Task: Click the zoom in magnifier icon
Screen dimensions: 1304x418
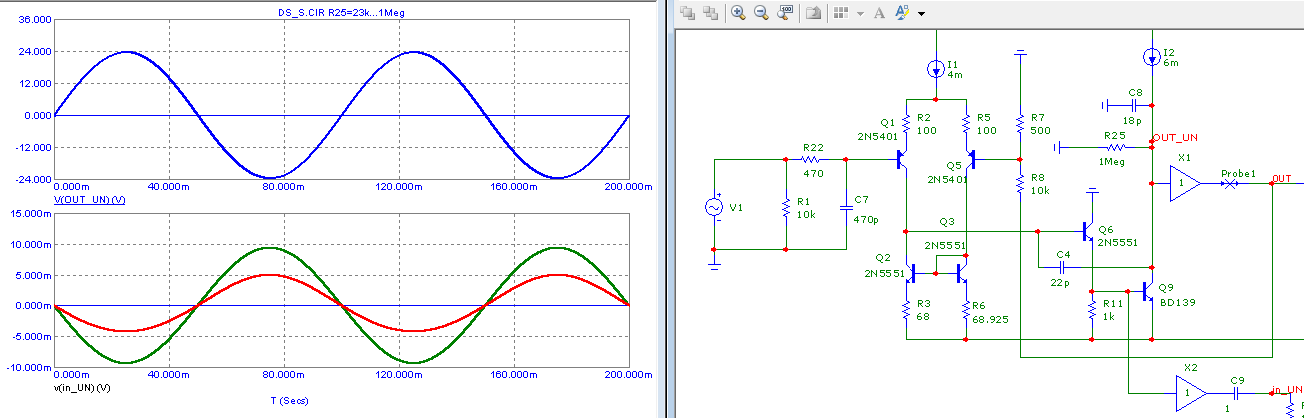Action: tap(738, 13)
